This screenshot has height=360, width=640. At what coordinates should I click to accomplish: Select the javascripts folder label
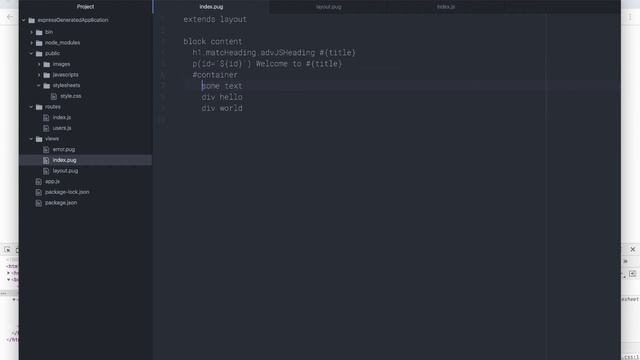[x=65, y=75]
